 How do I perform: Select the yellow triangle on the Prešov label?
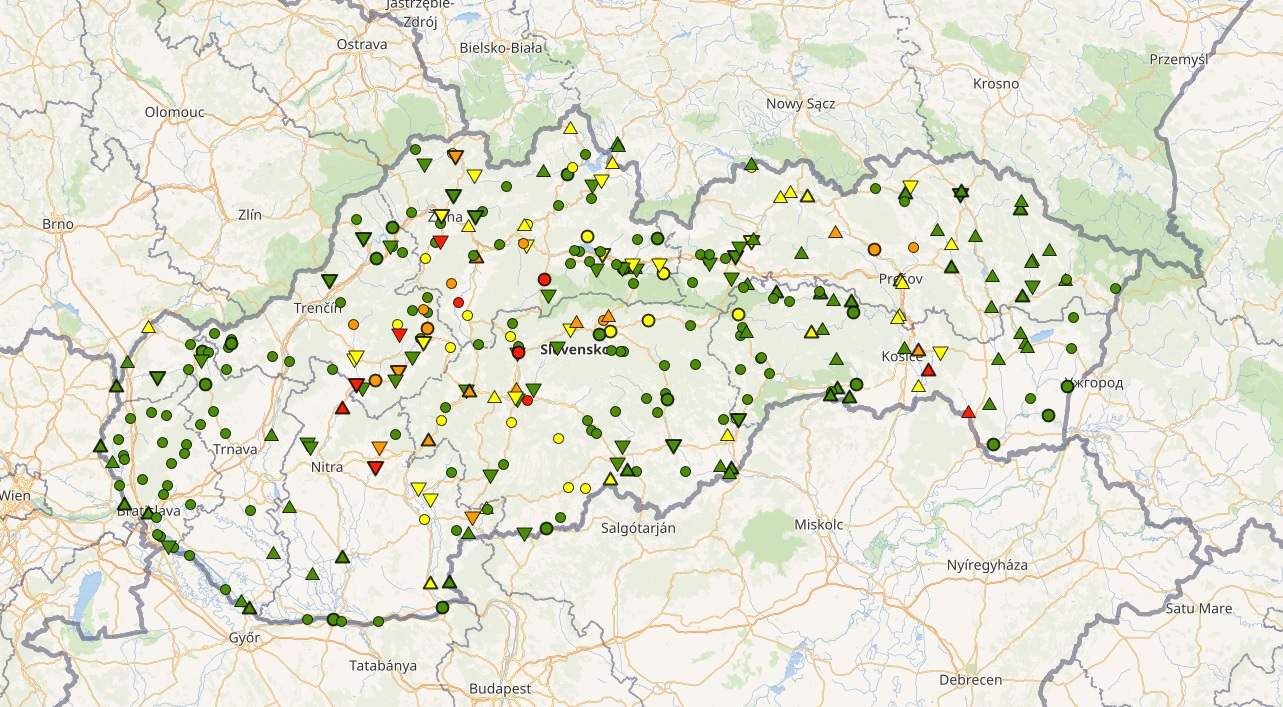[901, 282]
